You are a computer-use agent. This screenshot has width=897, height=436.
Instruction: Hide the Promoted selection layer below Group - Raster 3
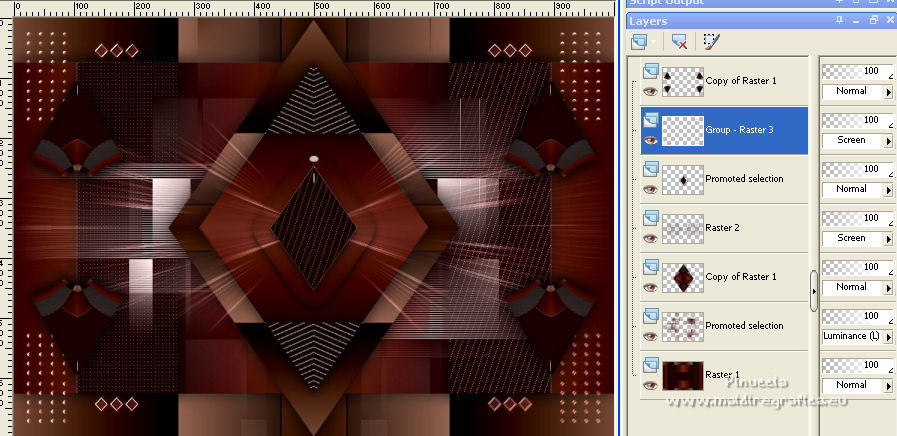coord(650,189)
